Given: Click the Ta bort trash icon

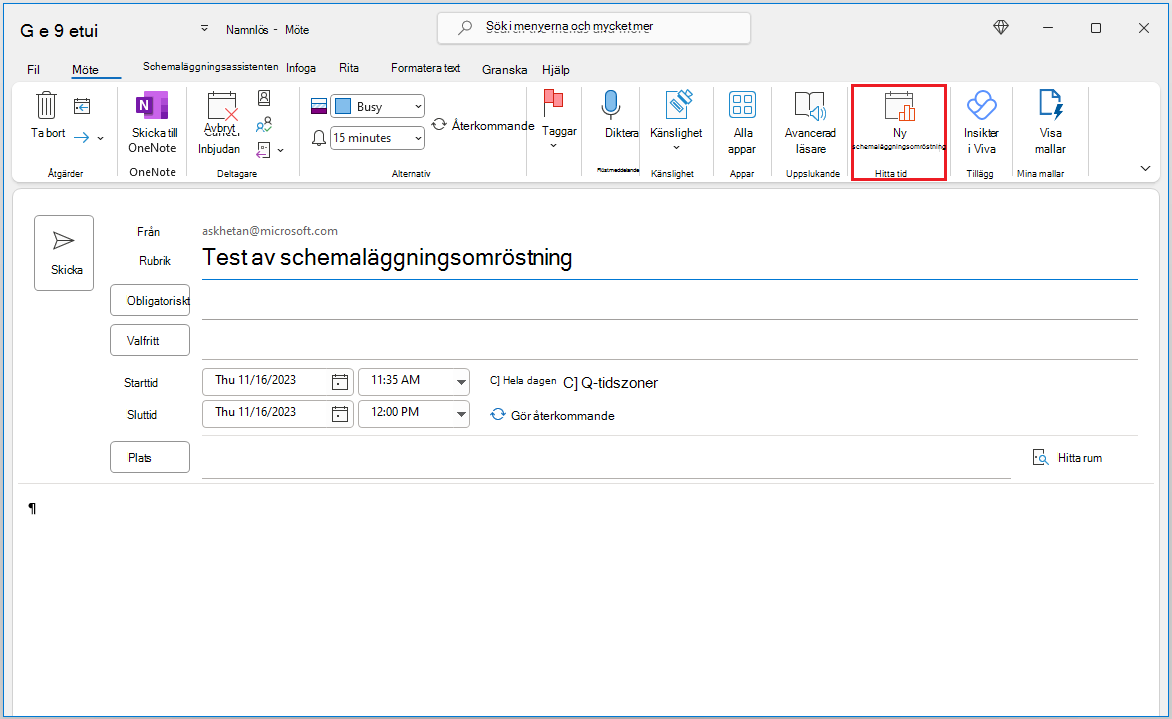Looking at the screenshot, I should click(x=46, y=105).
